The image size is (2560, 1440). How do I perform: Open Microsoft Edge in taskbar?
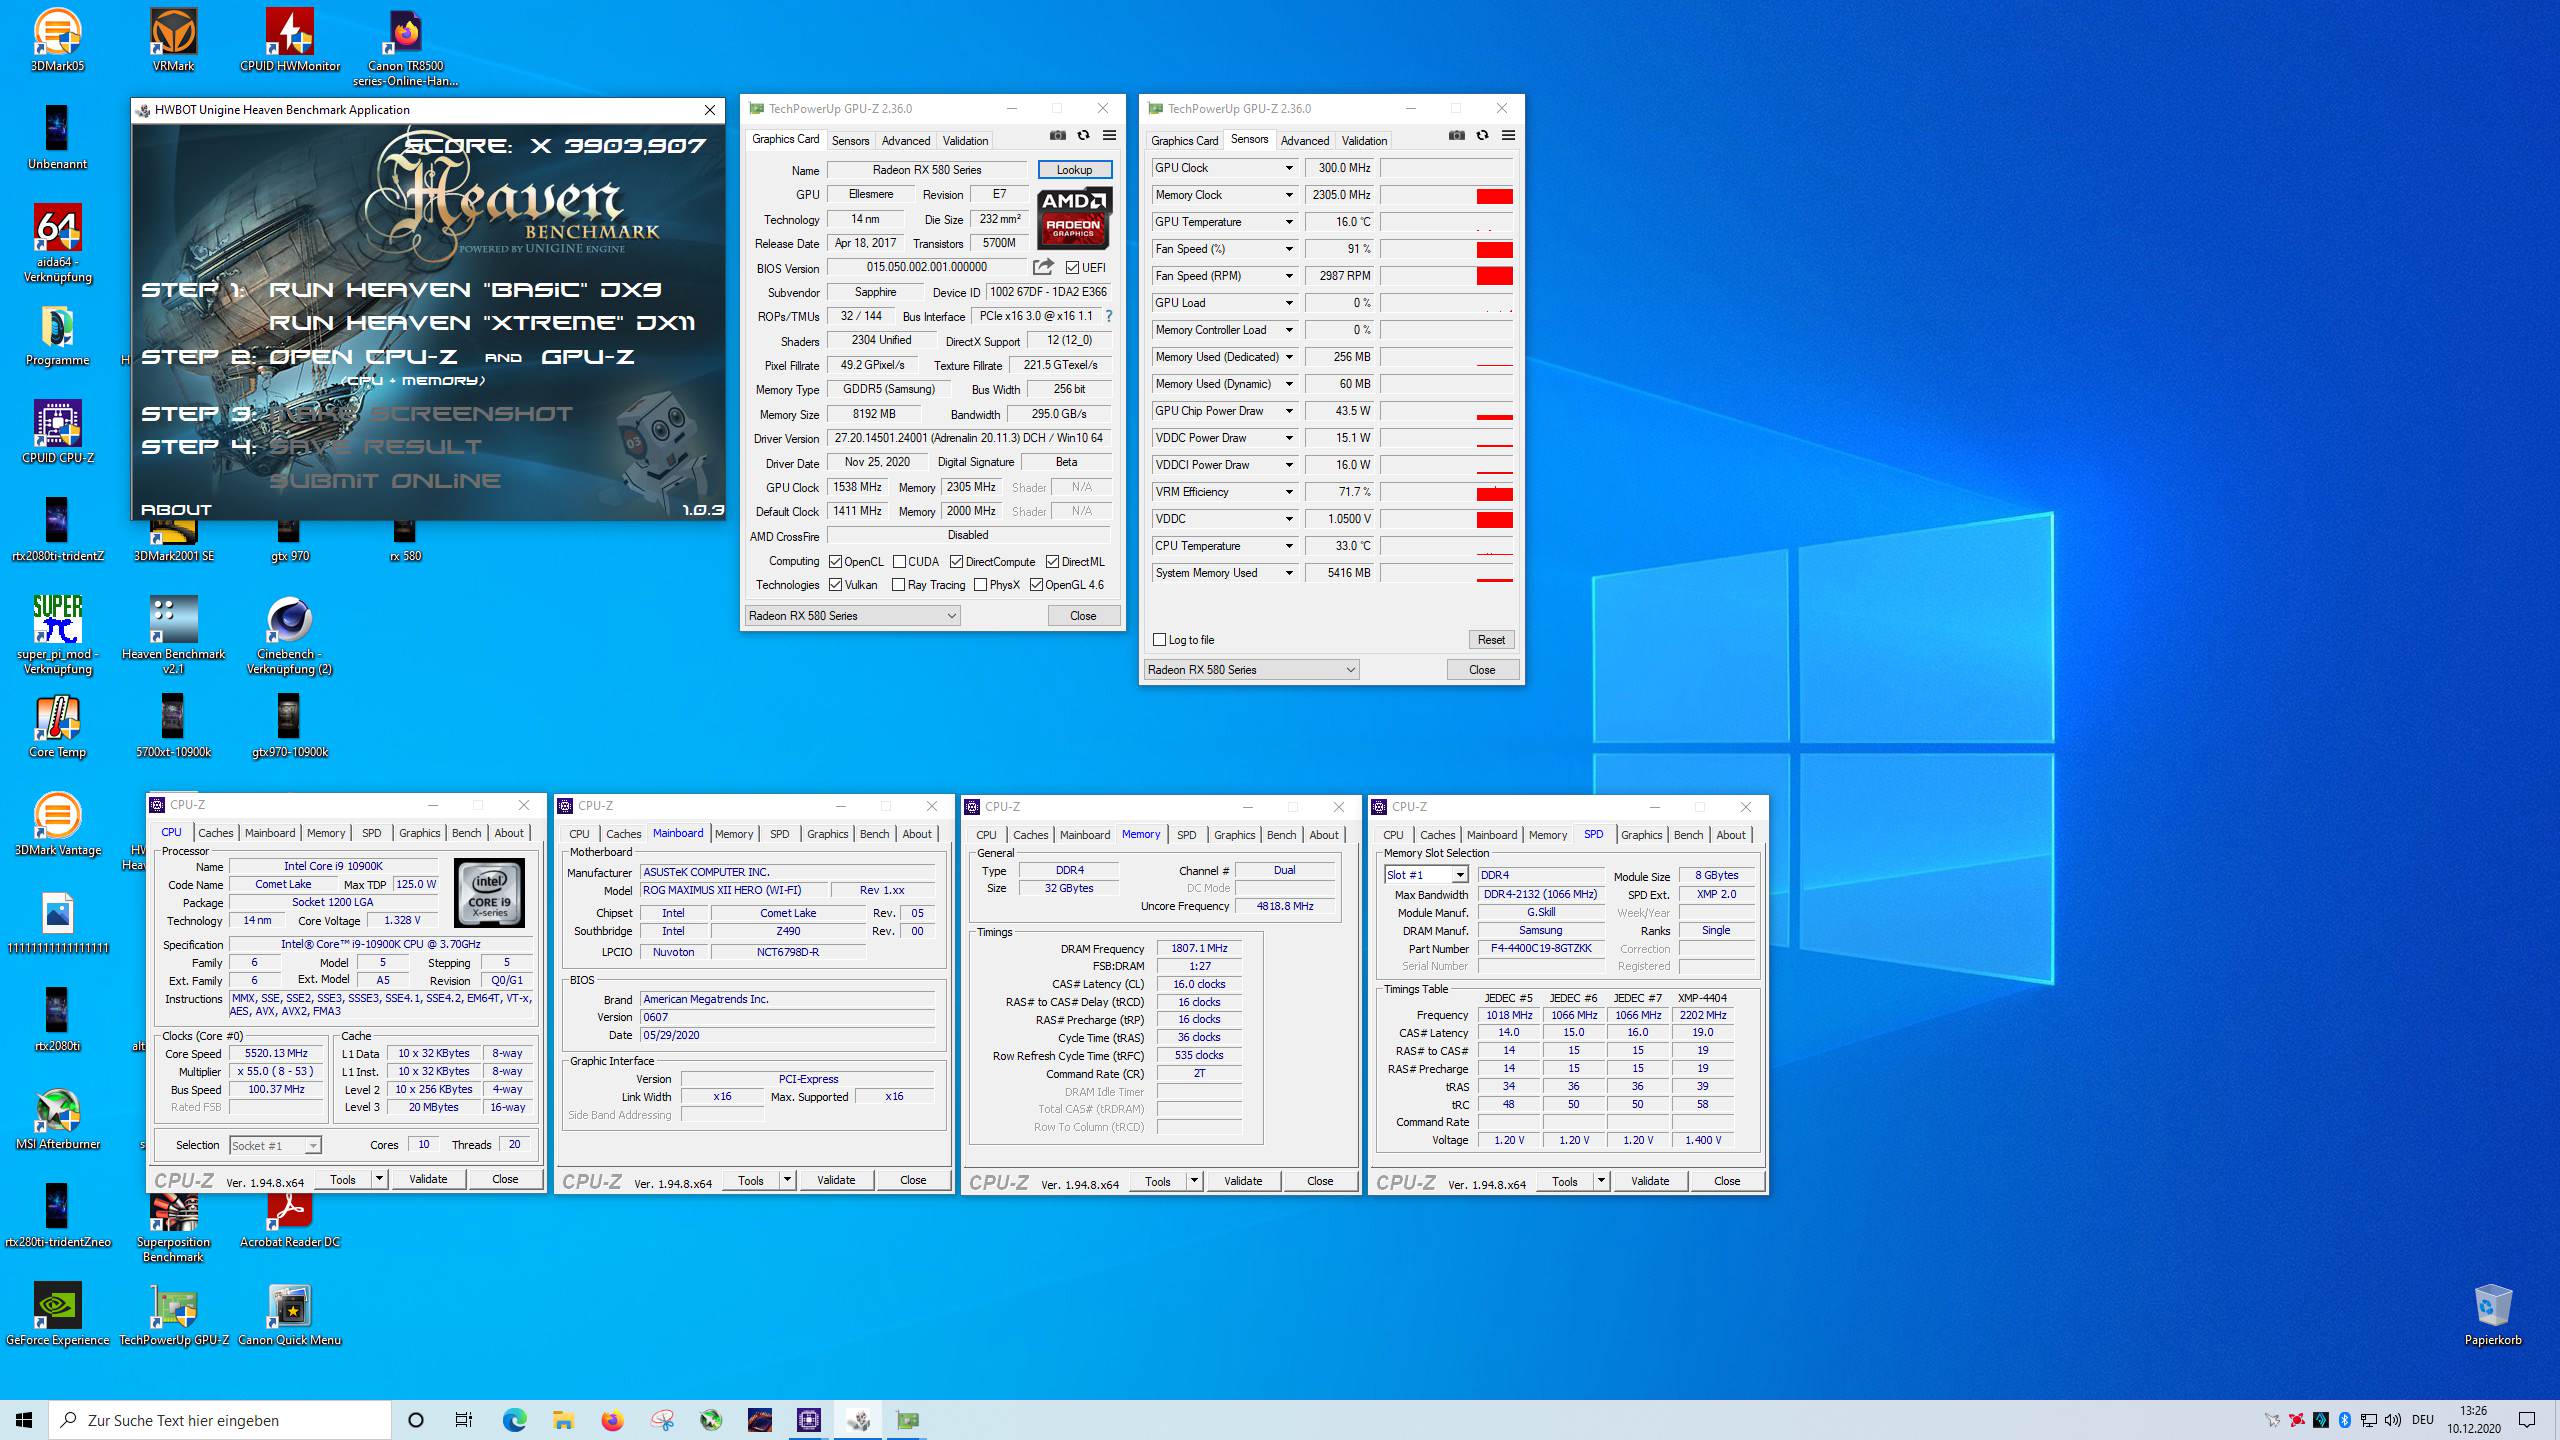pyautogui.click(x=514, y=1420)
